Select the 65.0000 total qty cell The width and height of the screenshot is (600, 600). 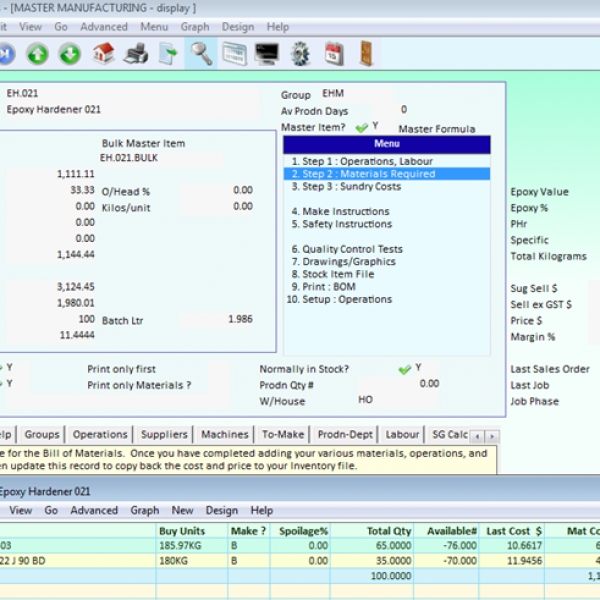372,546
